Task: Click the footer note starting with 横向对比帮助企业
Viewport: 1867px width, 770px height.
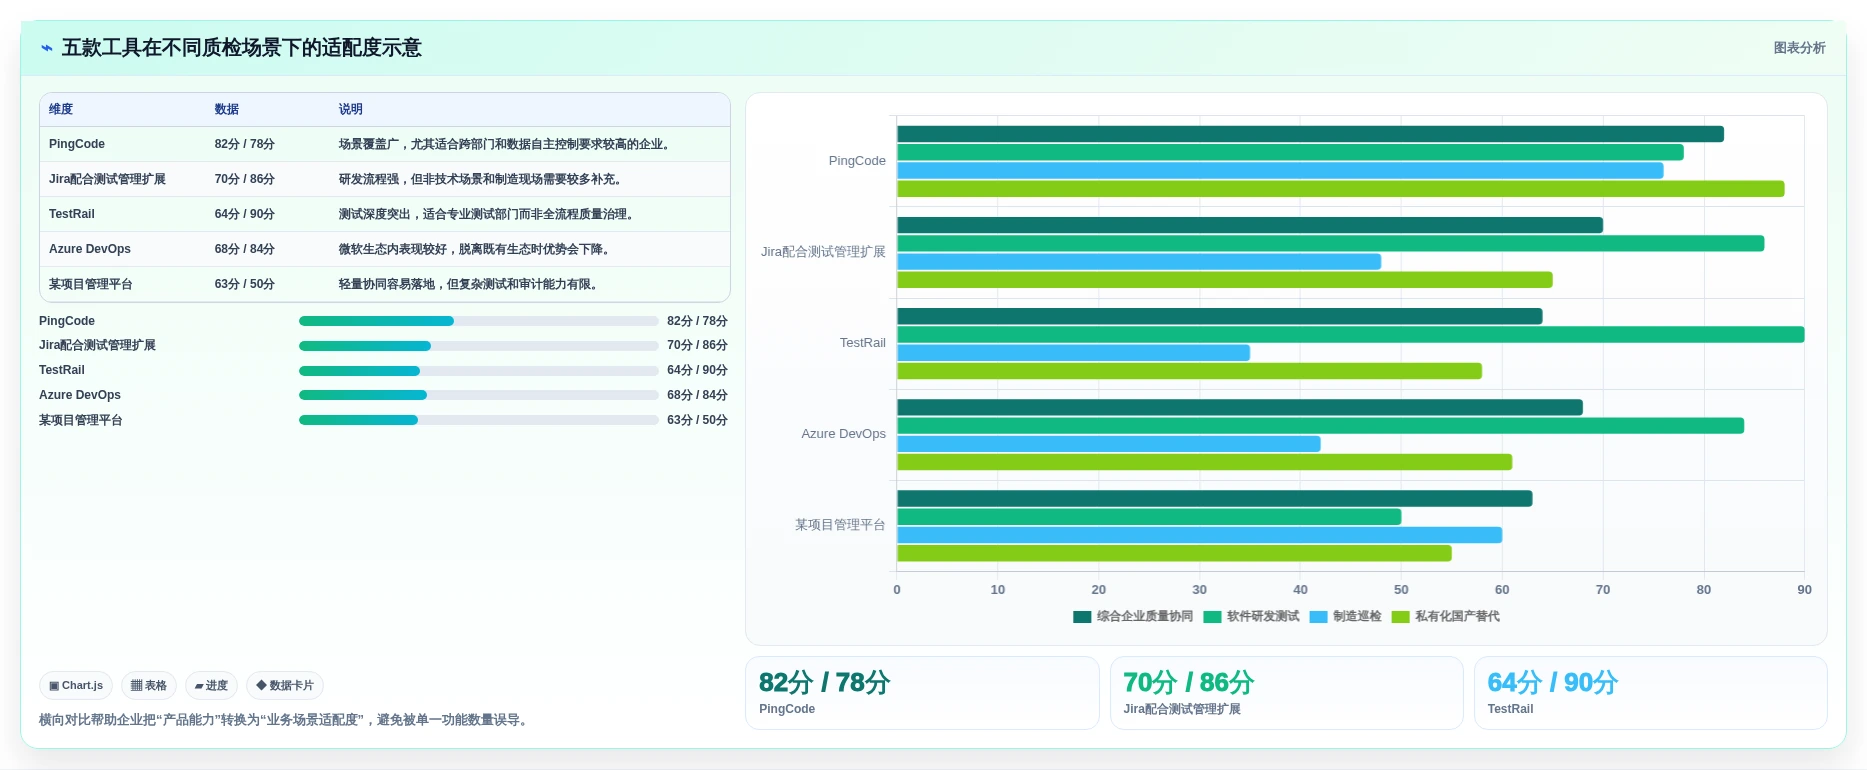Action: (x=285, y=720)
